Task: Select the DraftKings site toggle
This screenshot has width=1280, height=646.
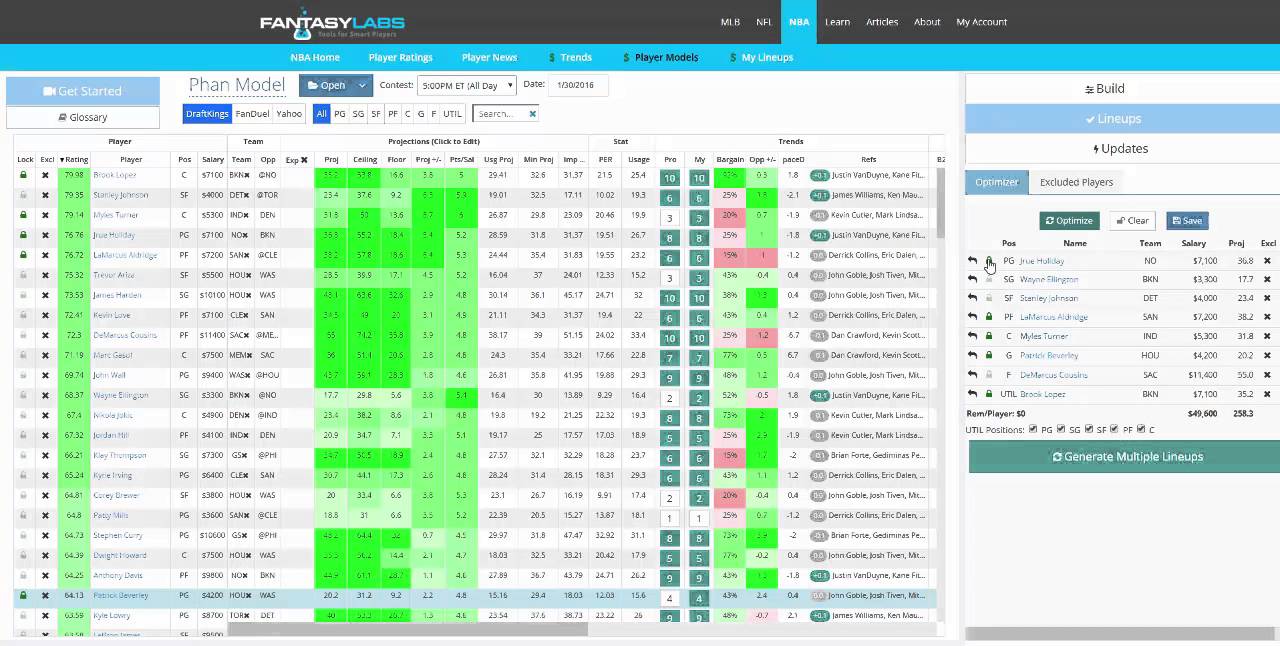Action: coord(207,114)
